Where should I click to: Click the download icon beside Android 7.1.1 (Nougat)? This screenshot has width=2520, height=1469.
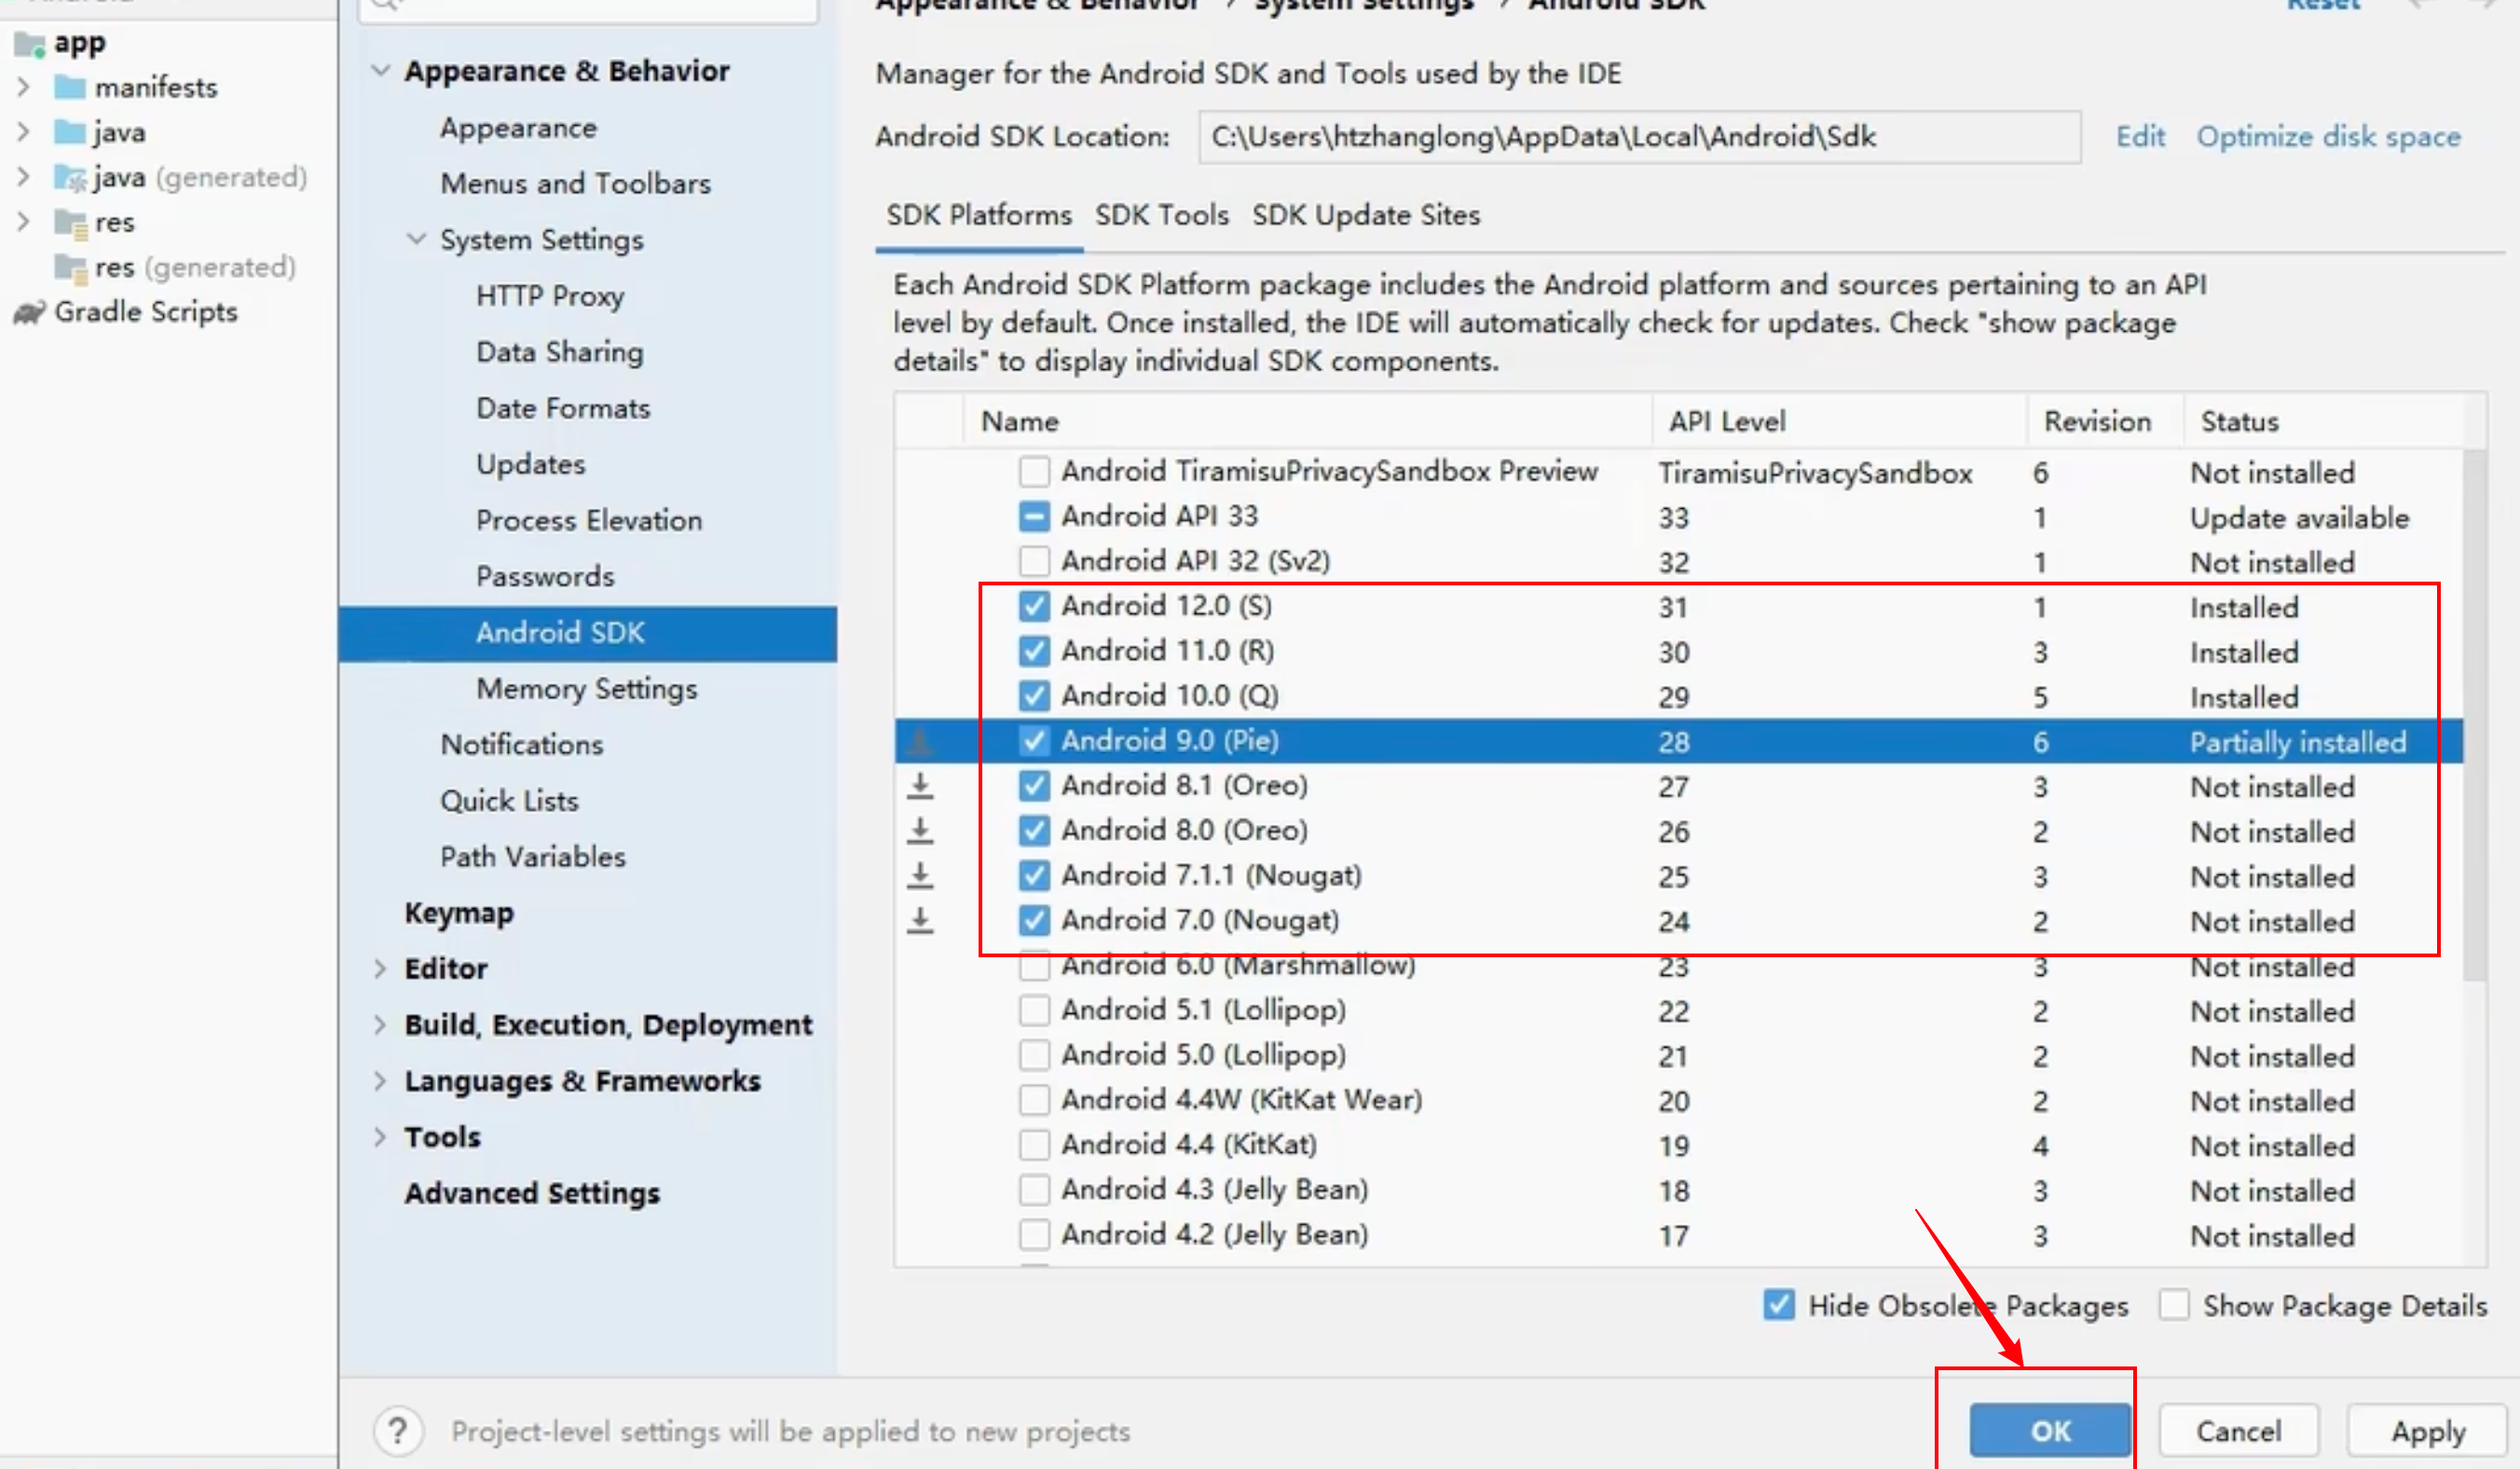pos(920,876)
